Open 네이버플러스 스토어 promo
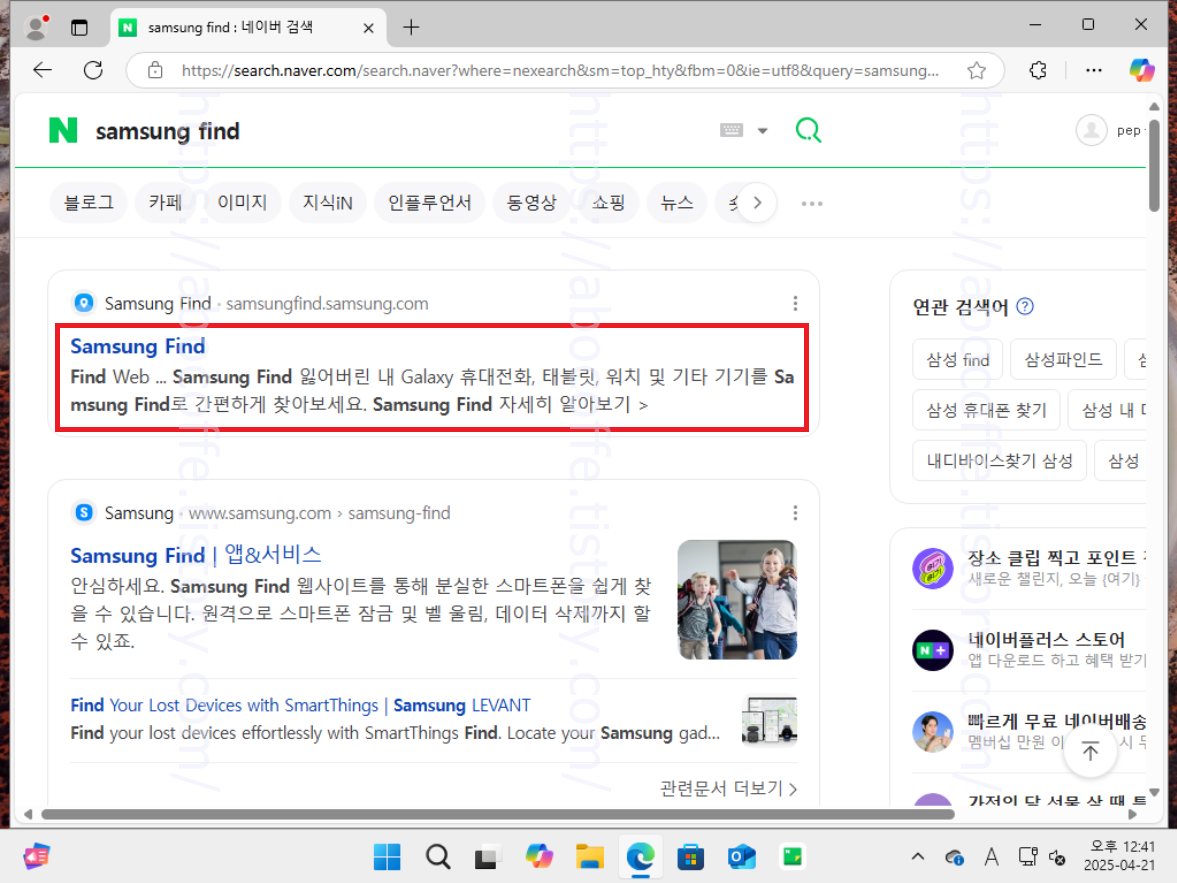 point(1028,649)
